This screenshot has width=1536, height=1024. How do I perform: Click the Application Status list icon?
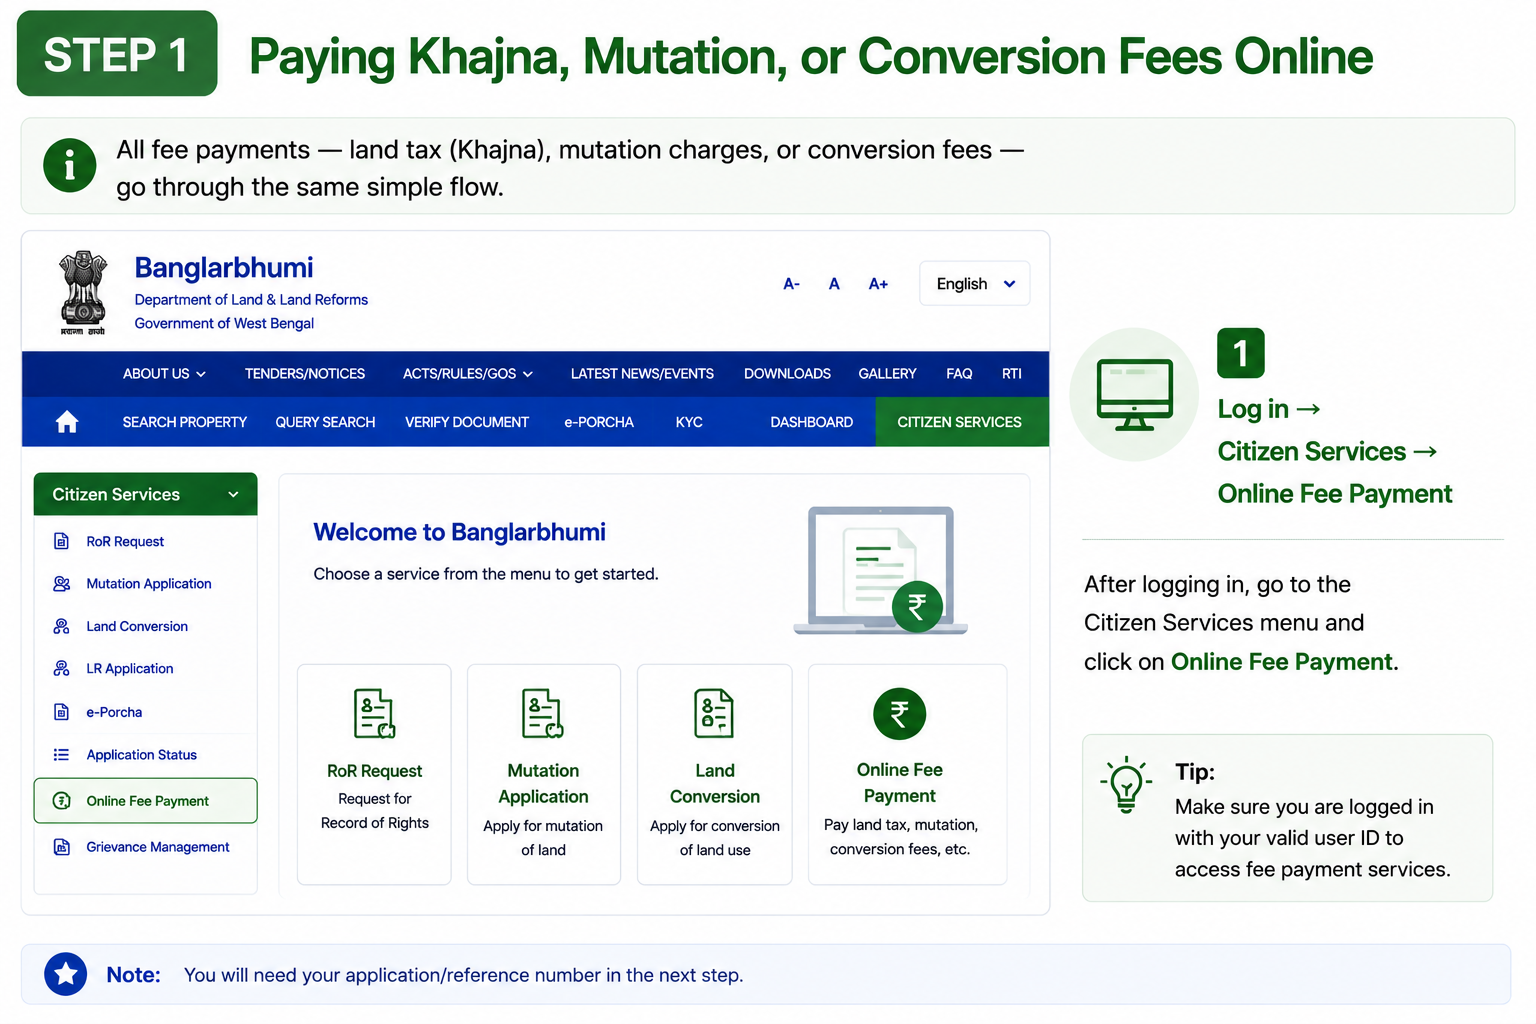61,755
